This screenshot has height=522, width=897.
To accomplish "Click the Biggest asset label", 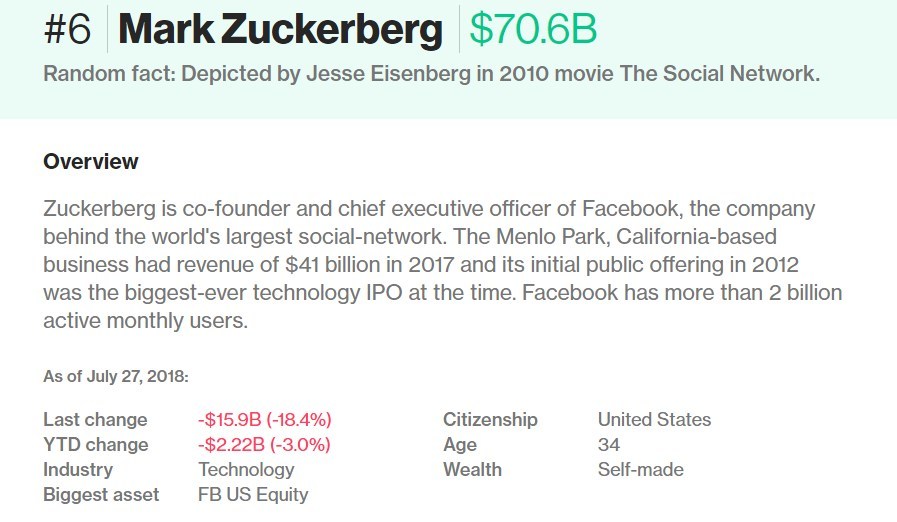I will pos(101,495).
